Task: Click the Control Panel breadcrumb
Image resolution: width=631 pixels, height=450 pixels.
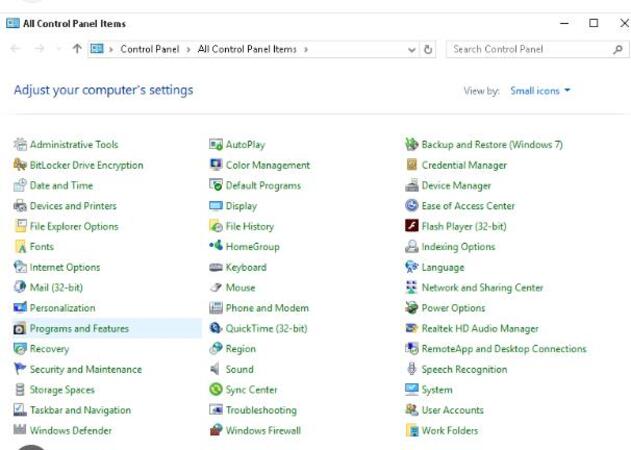Action: click(x=150, y=49)
